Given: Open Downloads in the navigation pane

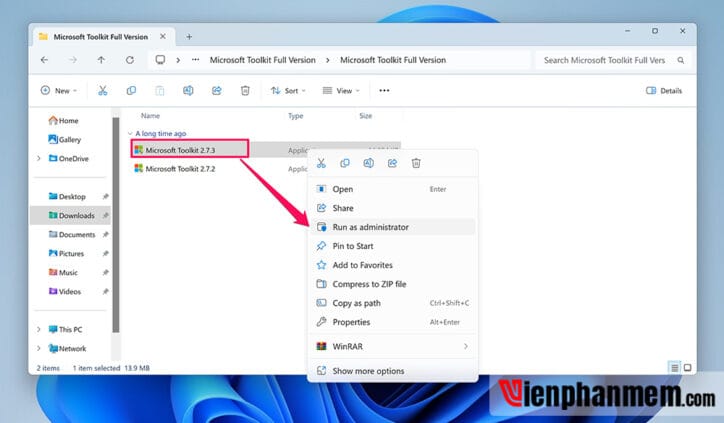Looking at the screenshot, I should (72, 215).
